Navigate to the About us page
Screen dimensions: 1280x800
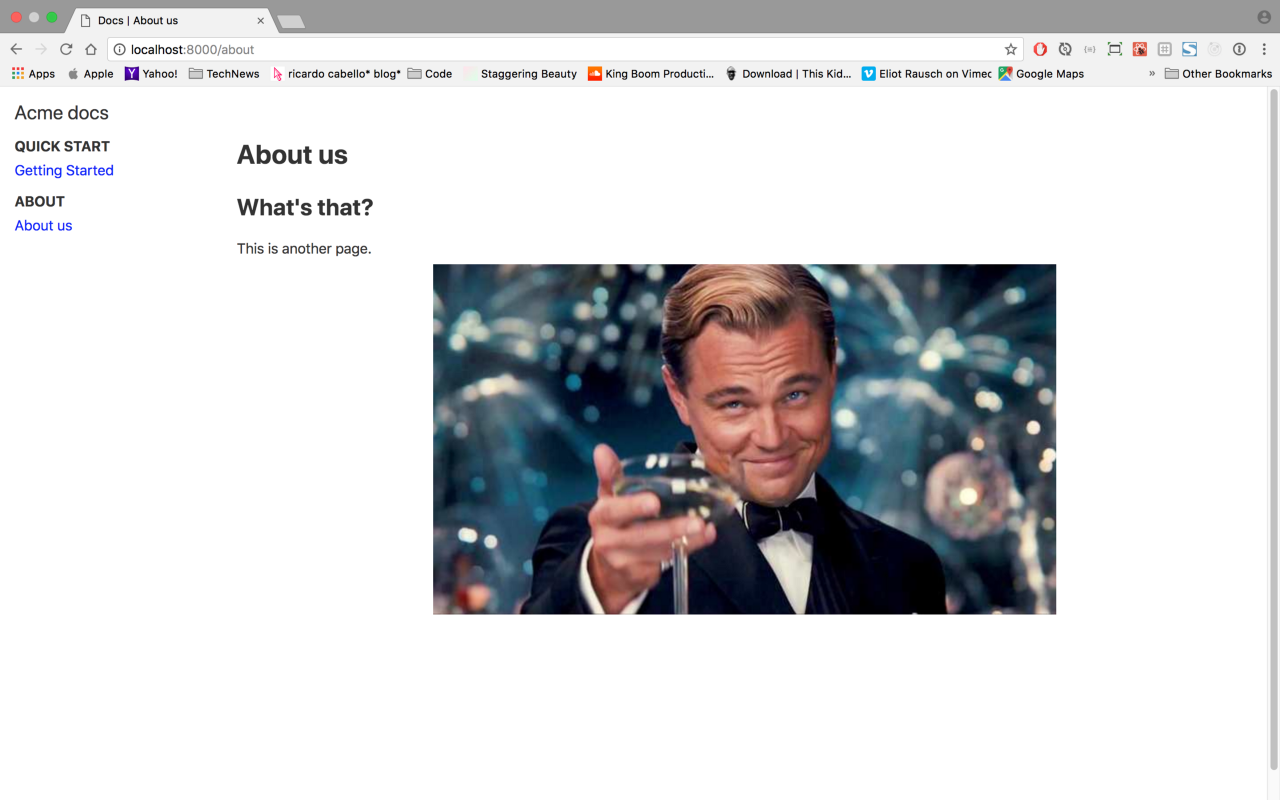click(43, 225)
